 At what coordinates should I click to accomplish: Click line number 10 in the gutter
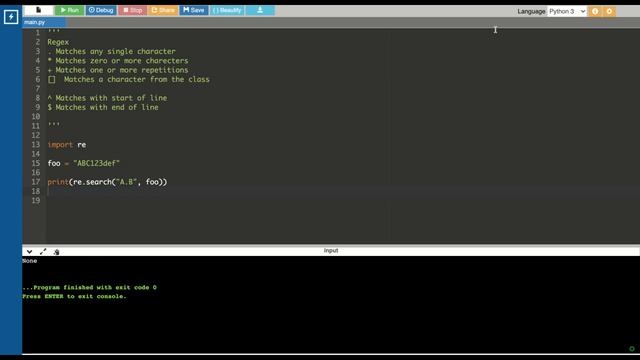(x=36, y=117)
